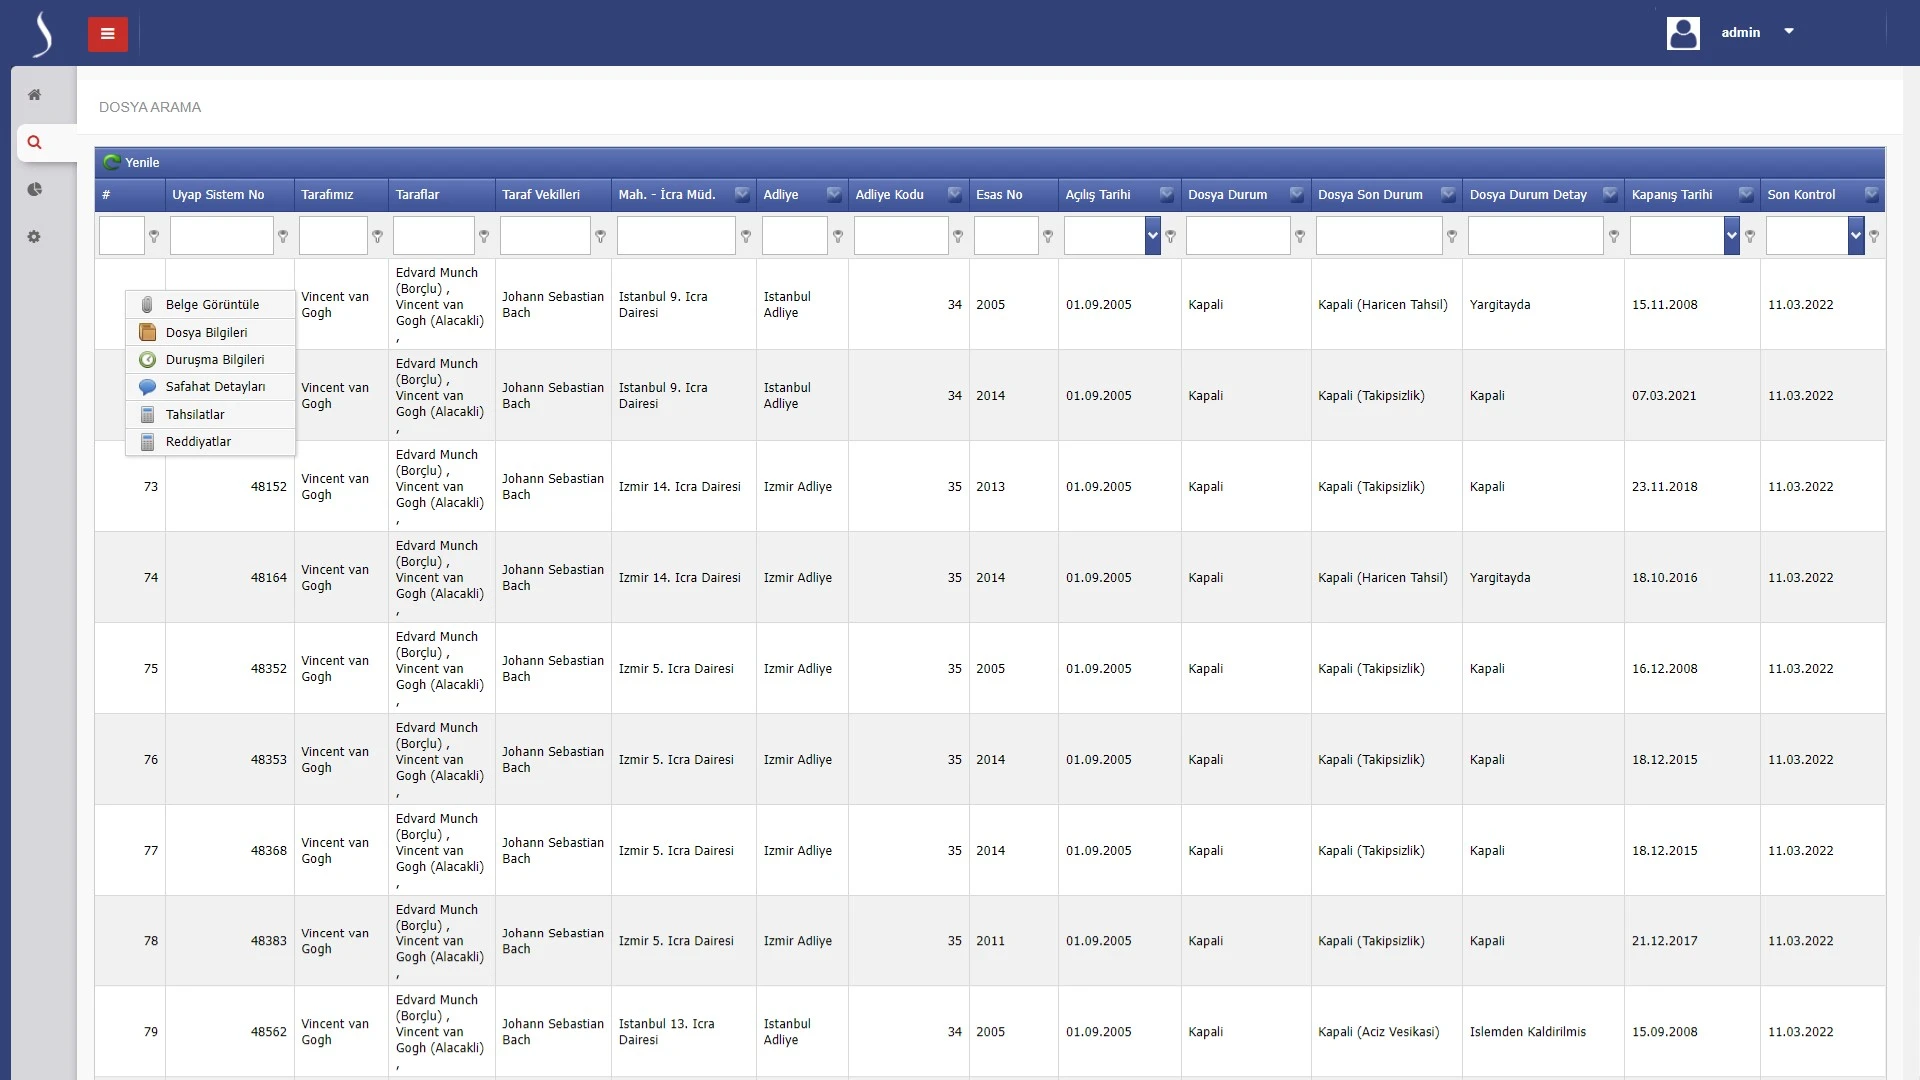1920x1080 pixels.
Task: Open the settings gear in sidebar
Action: click(x=34, y=237)
